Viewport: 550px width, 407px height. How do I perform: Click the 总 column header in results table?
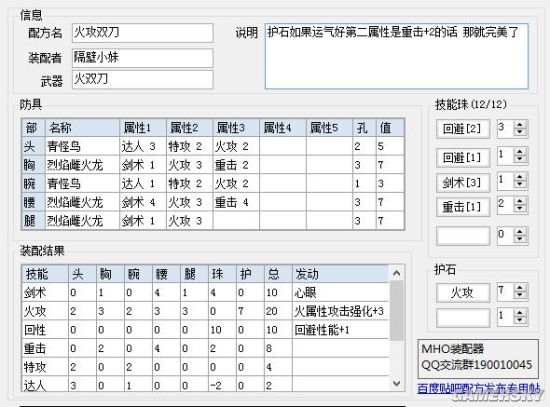coord(278,274)
